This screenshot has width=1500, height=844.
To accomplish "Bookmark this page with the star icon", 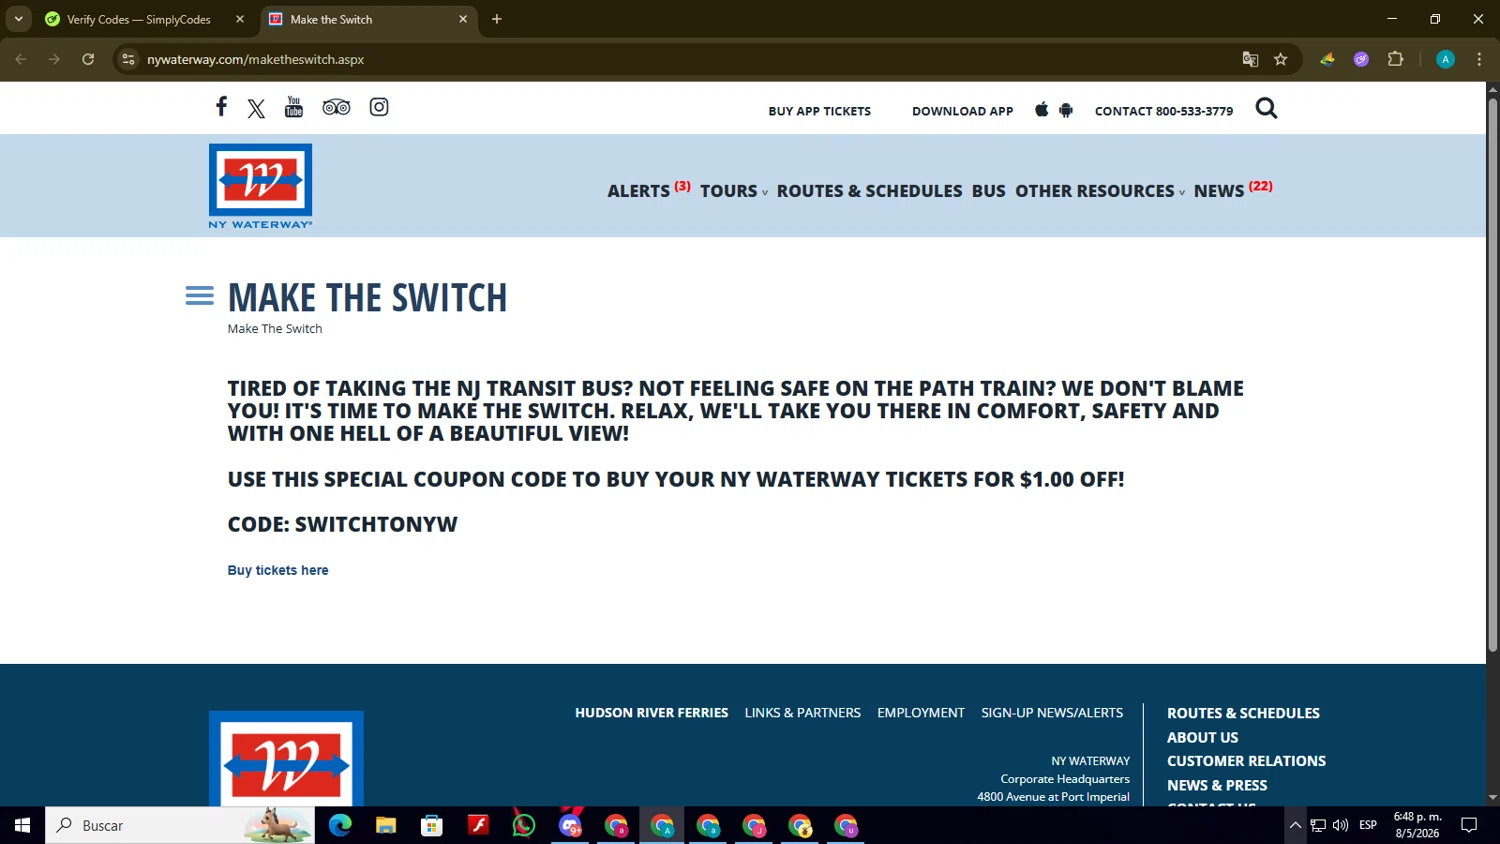I will pyautogui.click(x=1280, y=59).
